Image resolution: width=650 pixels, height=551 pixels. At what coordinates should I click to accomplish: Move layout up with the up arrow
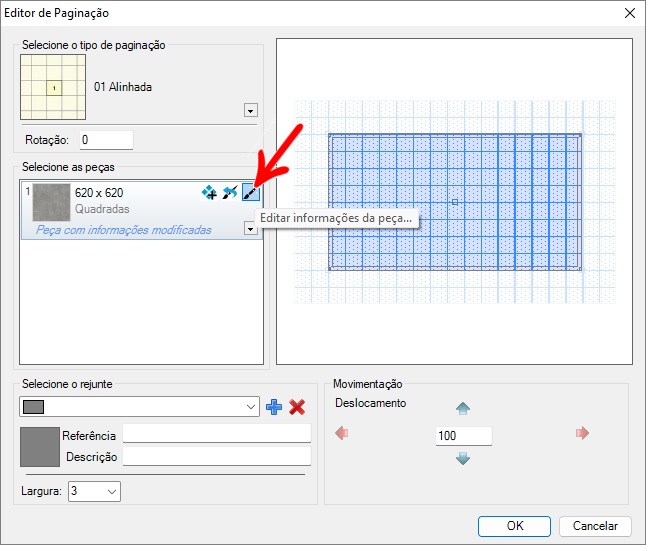pyautogui.click(x=462, y=409)
